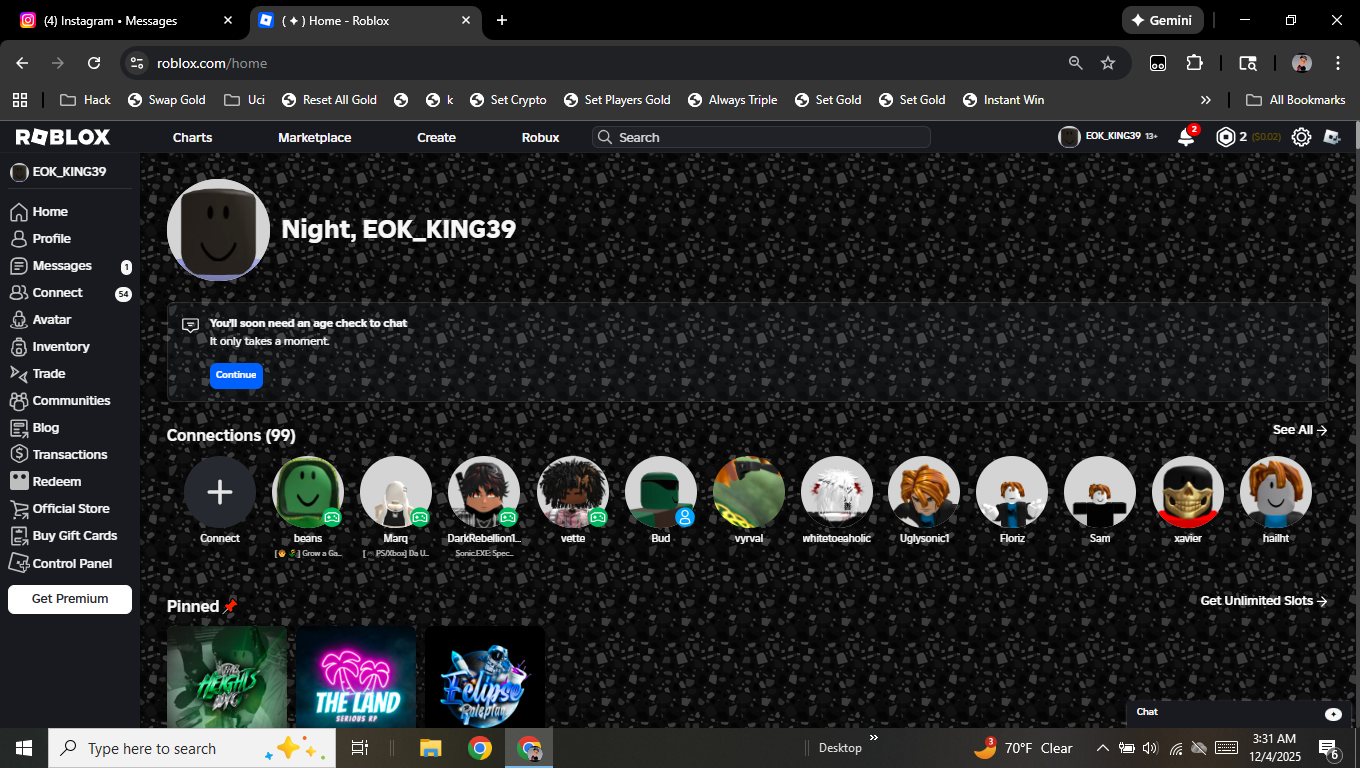Click the Chrome extensions puzzle icon
Viewport: 1360px width, 768px height.
[x=1194, y=63]
